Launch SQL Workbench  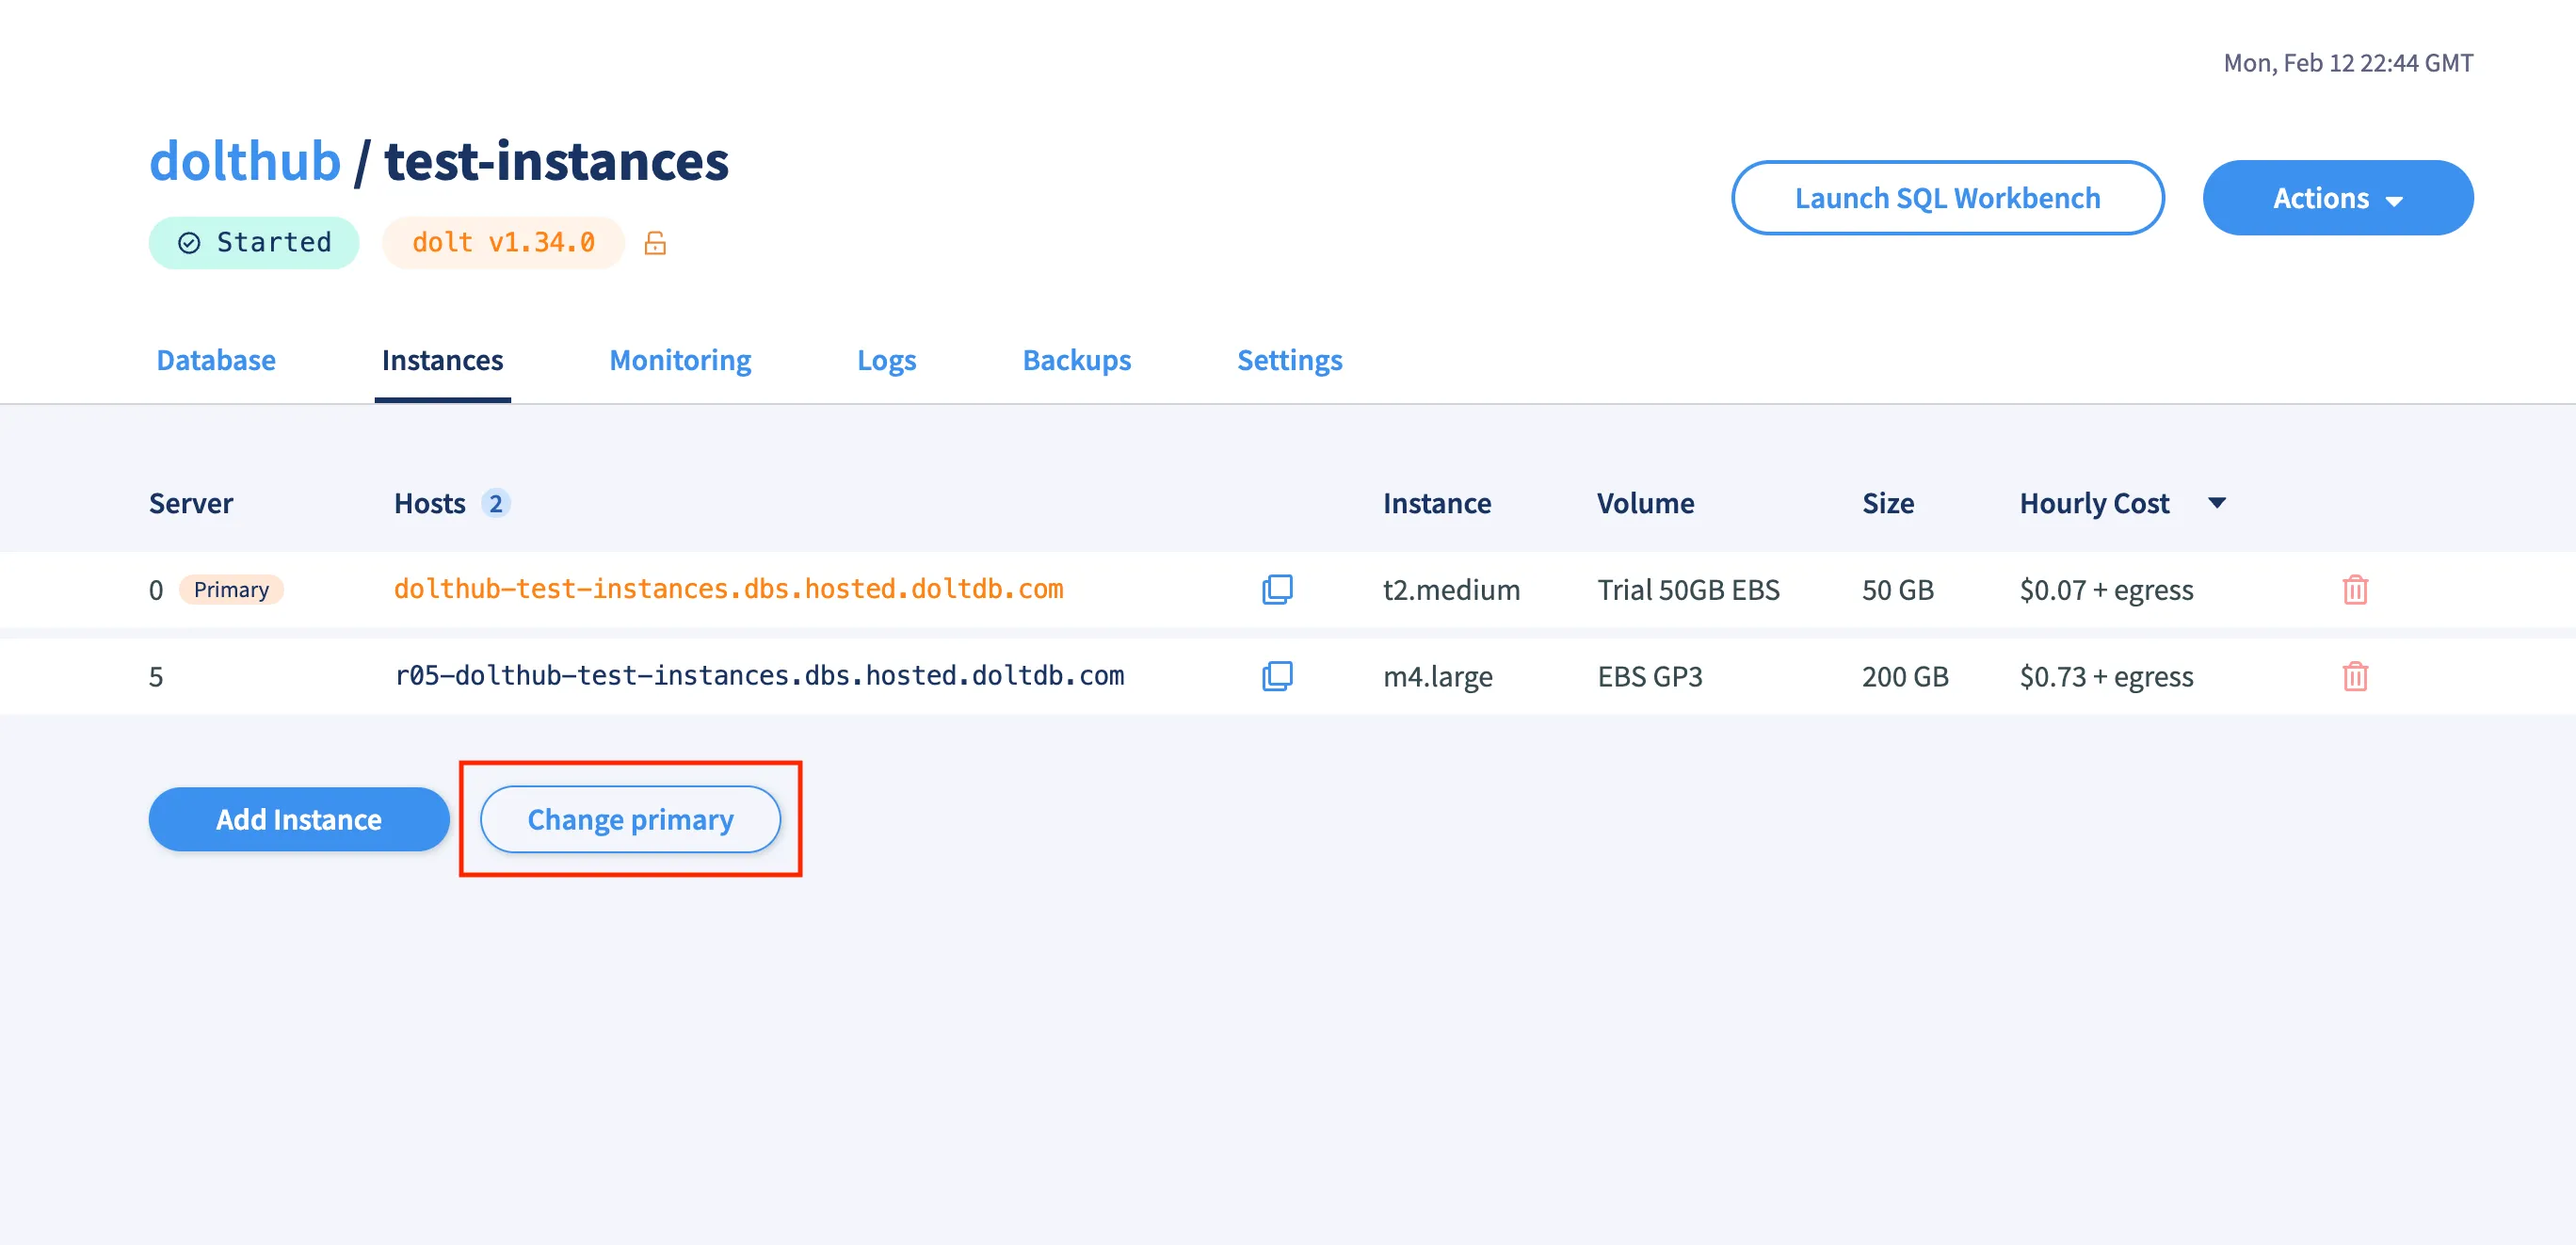tap(1947, 198)
